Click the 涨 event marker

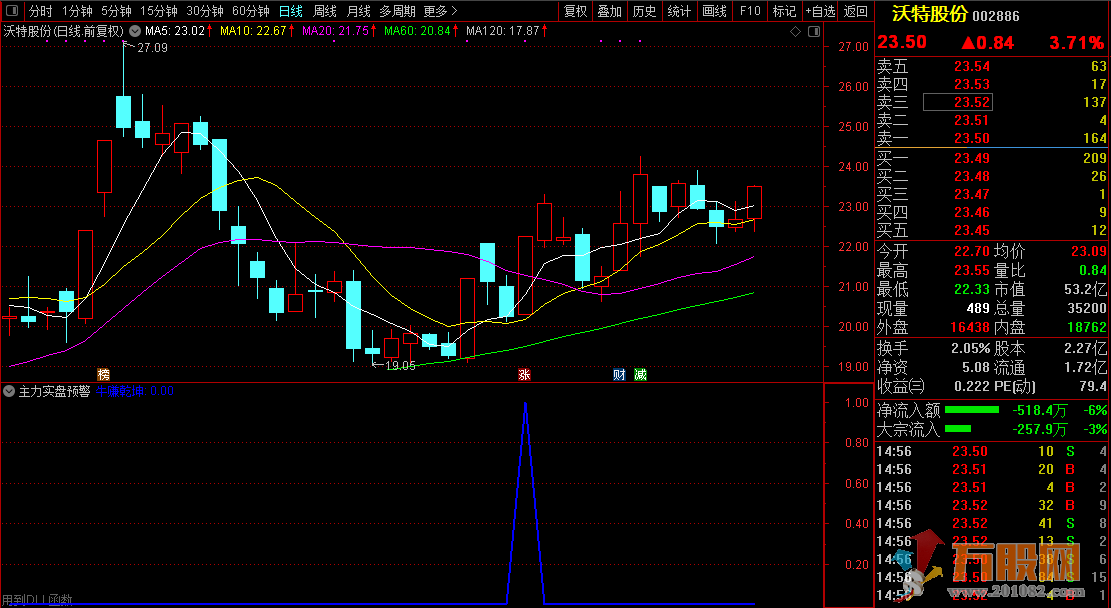524,374
